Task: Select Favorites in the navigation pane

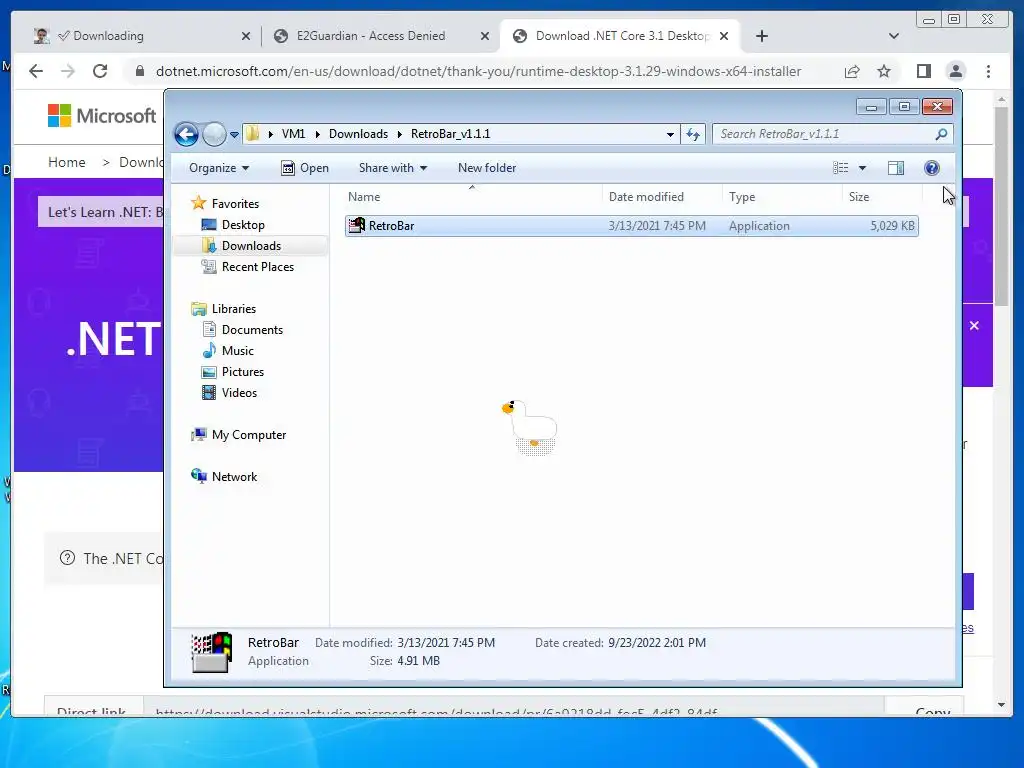Action: (x=225, y=204)
